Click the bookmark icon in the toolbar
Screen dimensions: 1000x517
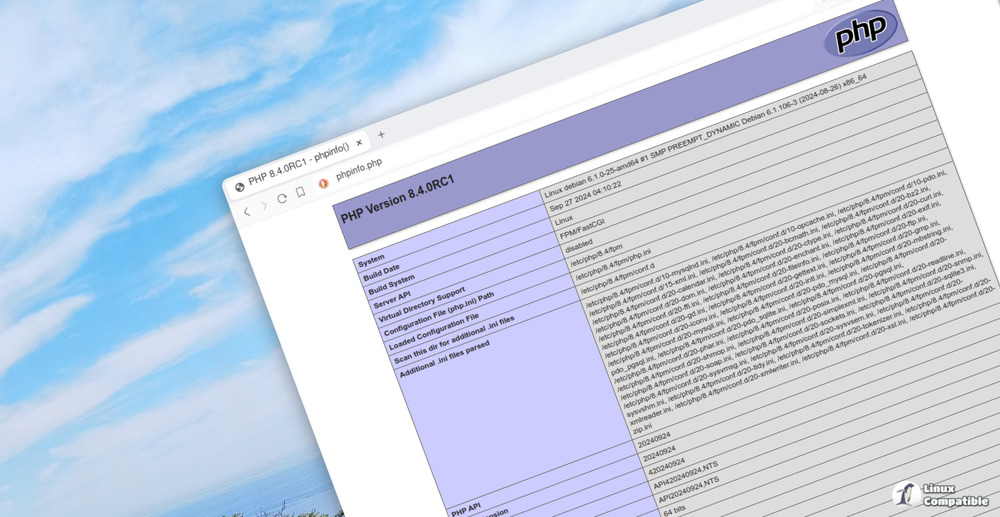pos(300,192)
